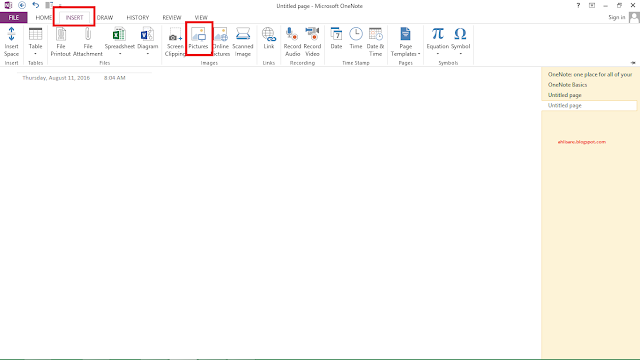Insert an Excel Spreadsheet
This screenshot has width=640, height=360.
pyautogui.click(x=119, y=40)
